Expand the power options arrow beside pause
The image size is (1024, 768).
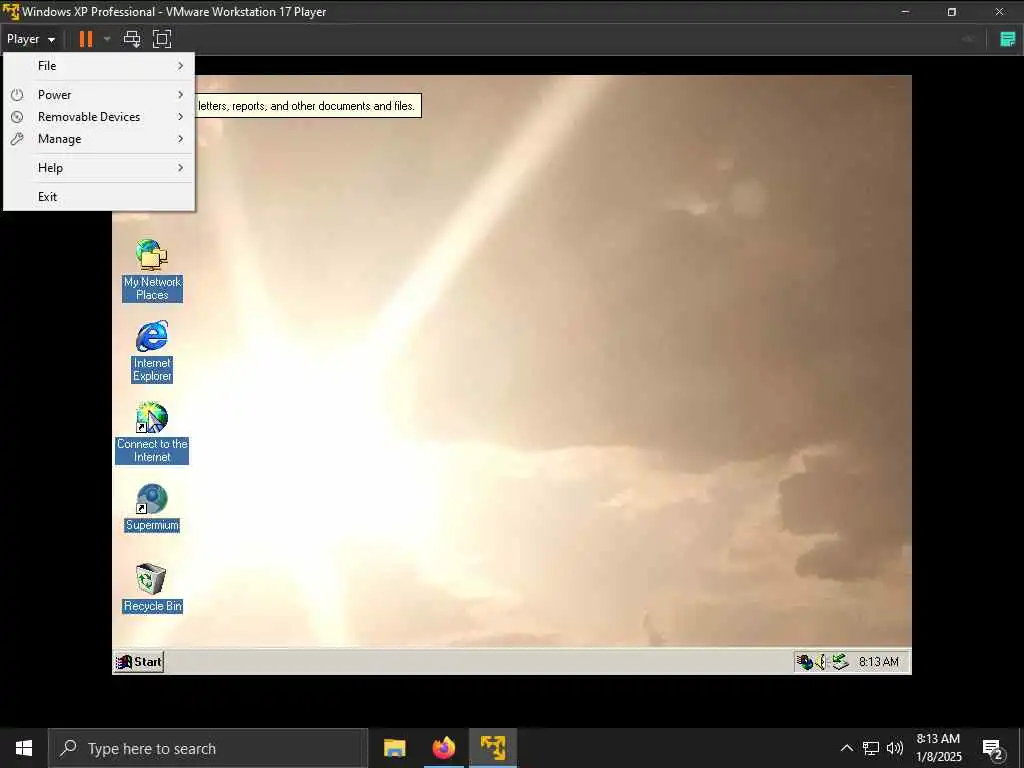(107, 39)
